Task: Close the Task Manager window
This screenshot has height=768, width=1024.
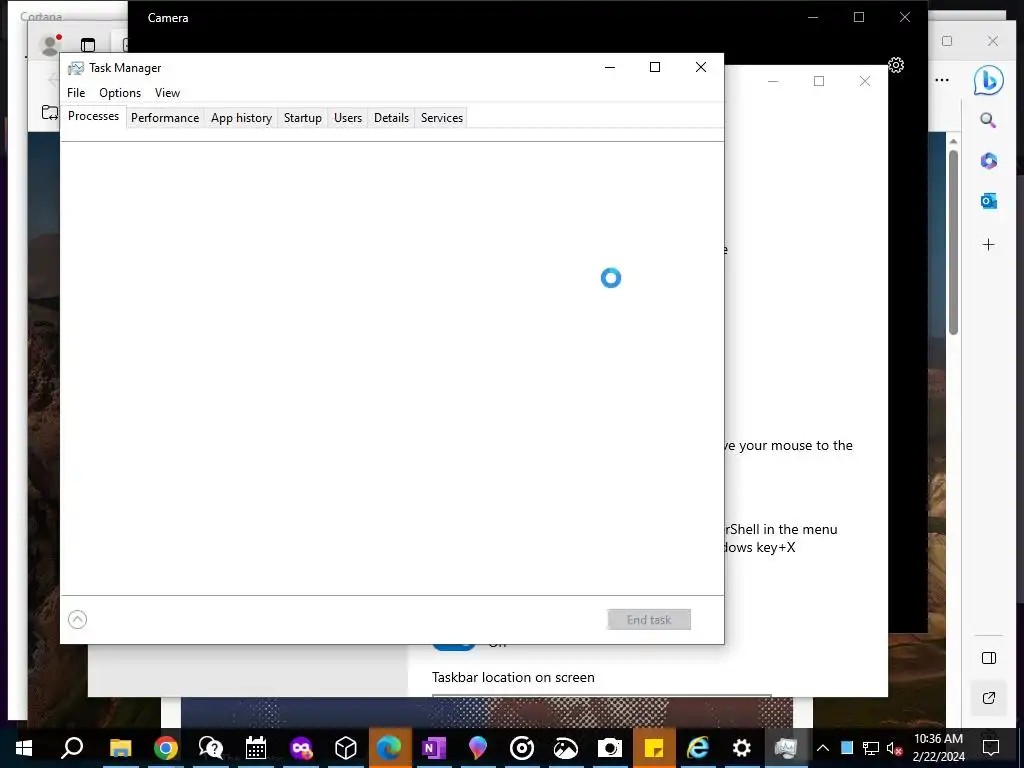Action: tap(701, 67)
